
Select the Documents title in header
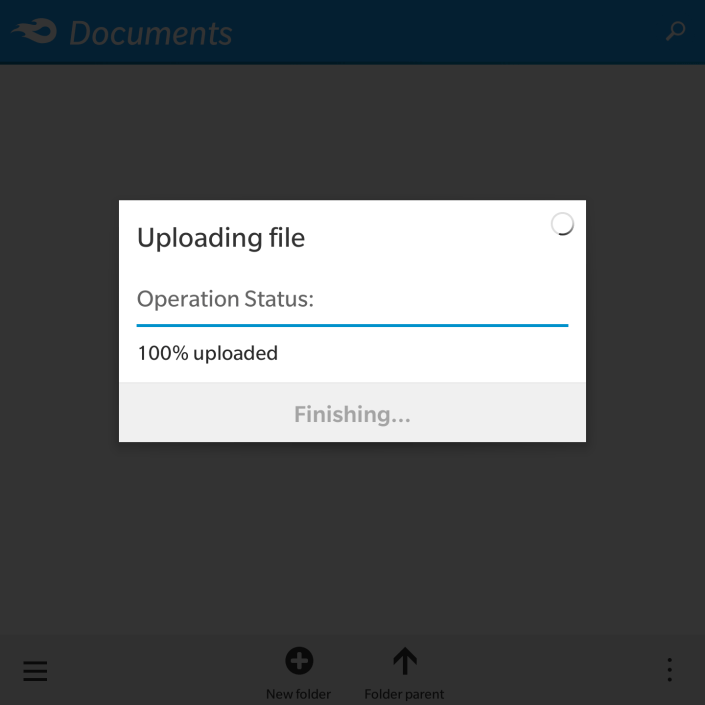click(x=151, y=33)
